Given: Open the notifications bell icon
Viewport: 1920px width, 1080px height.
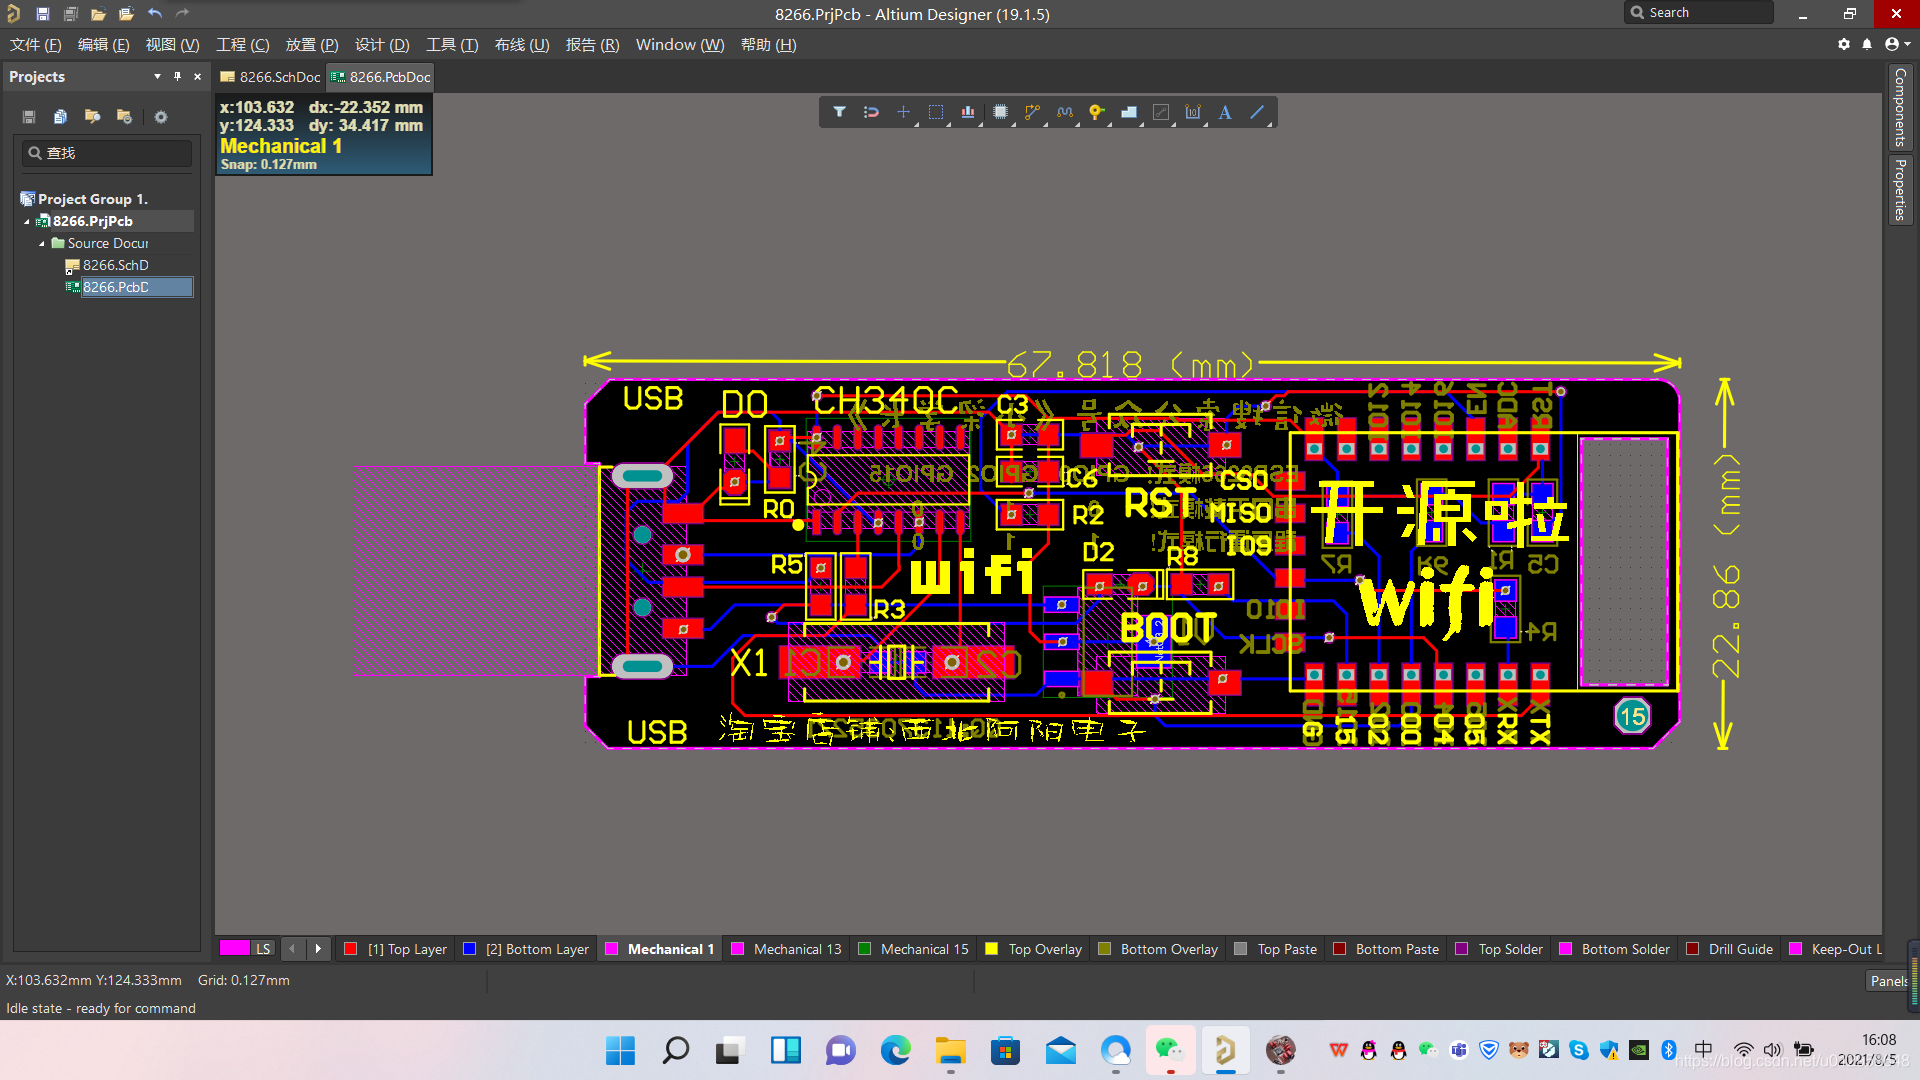Looking at the screenshot, I should coord(1867,44).
